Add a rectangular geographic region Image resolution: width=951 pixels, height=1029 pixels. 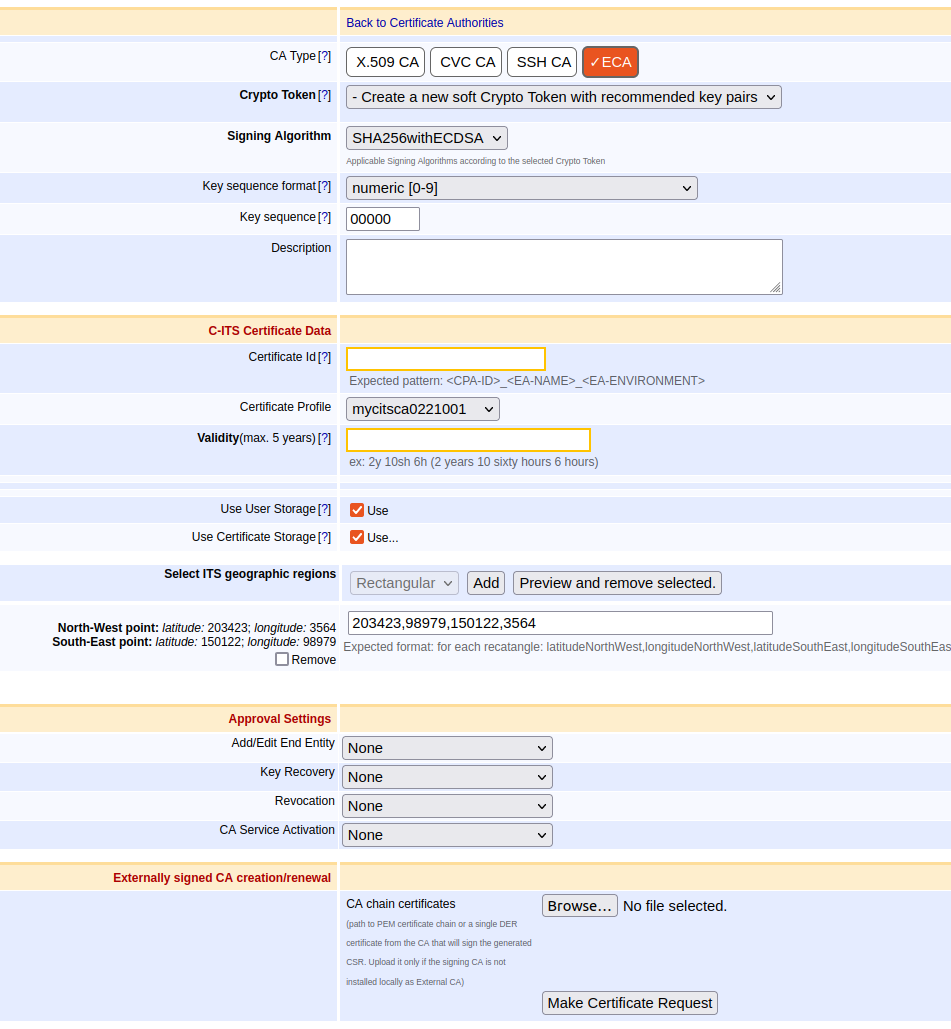pyautogui.click(x=485, y=582)
